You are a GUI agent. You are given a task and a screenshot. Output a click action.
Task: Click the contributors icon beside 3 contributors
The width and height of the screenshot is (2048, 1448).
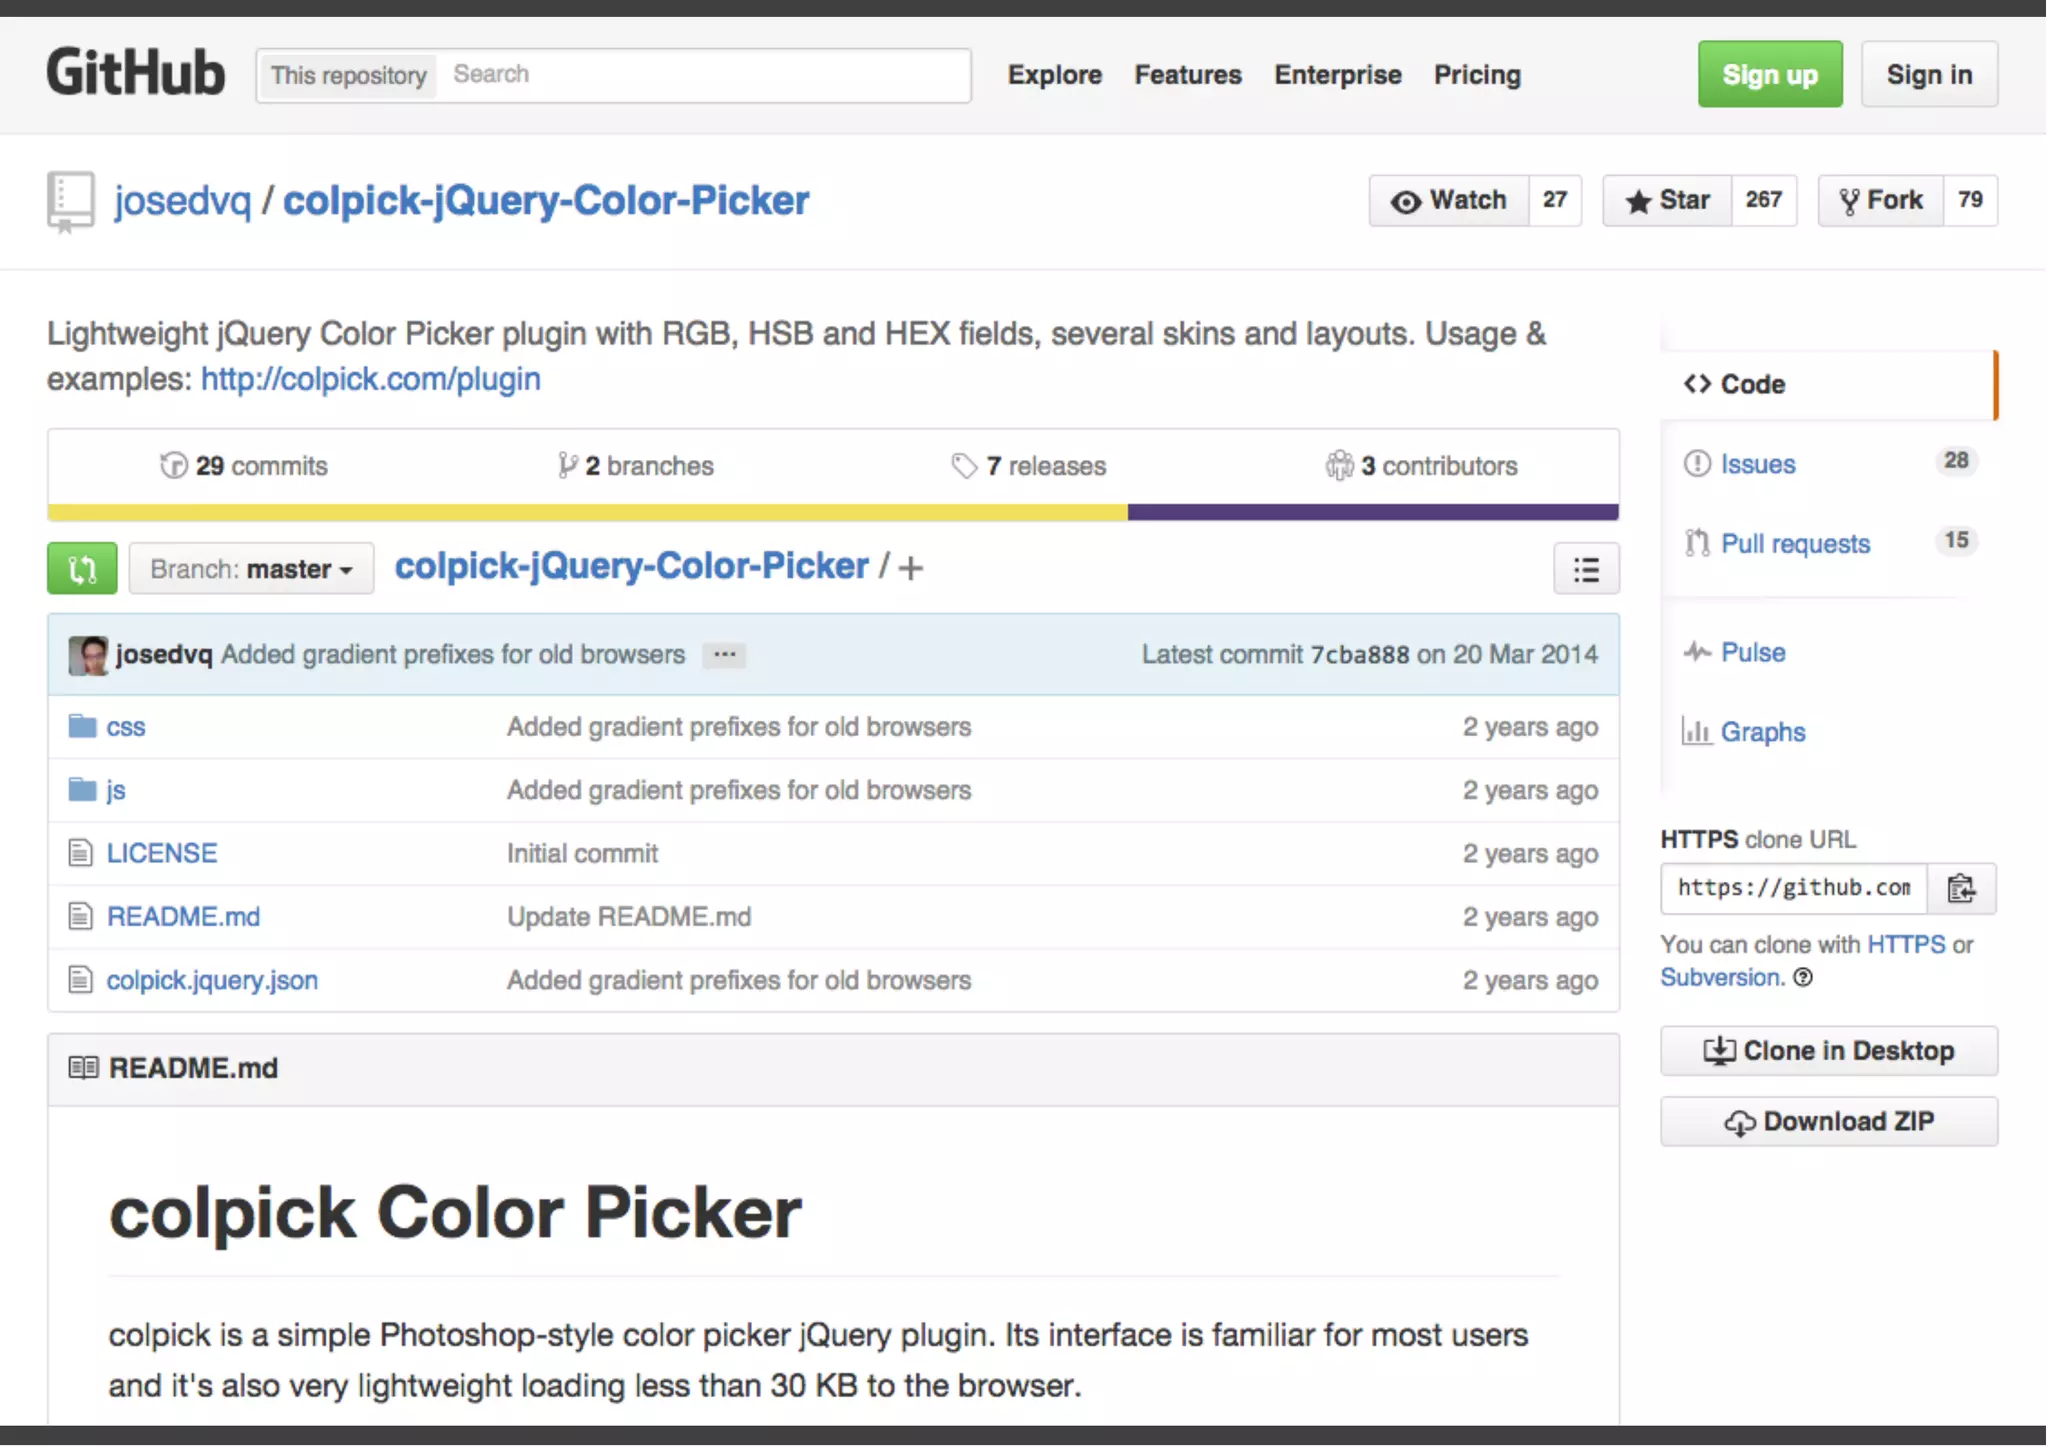[x=1339, y=465]
